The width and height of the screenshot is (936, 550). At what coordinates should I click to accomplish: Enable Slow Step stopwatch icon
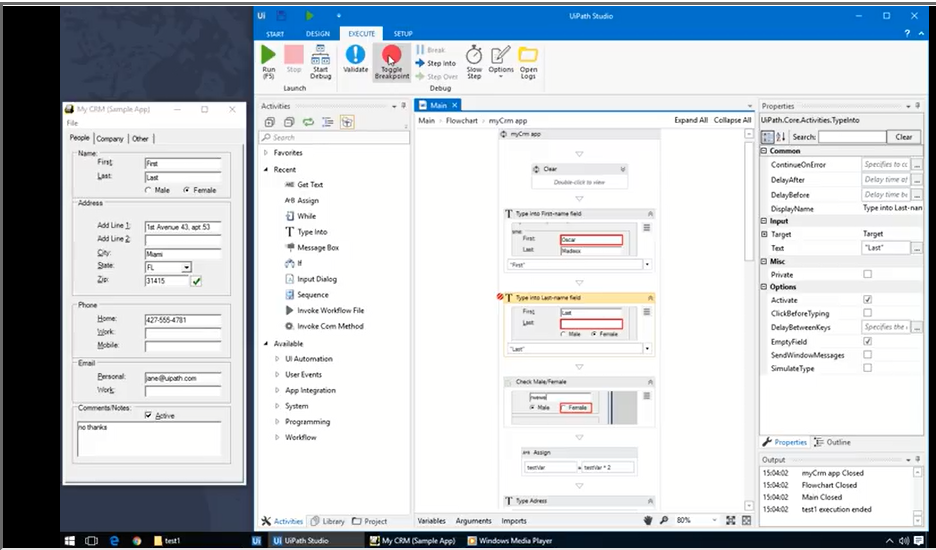[474, 54]
